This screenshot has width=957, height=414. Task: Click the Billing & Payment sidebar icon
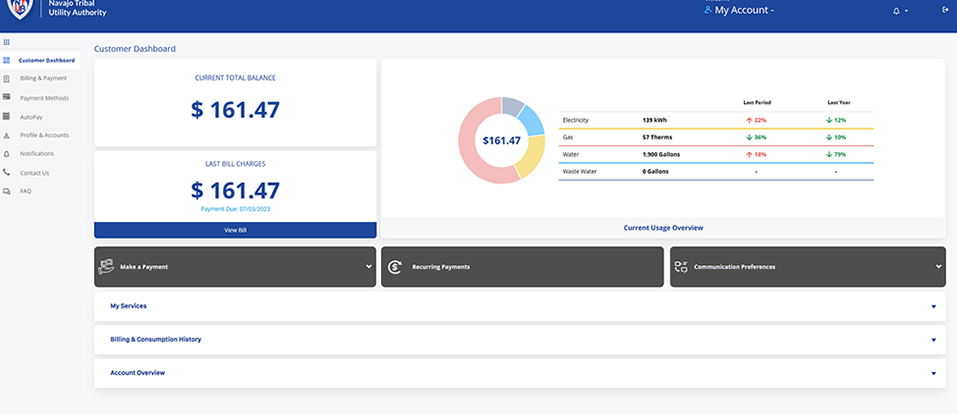tap(7, 78)
